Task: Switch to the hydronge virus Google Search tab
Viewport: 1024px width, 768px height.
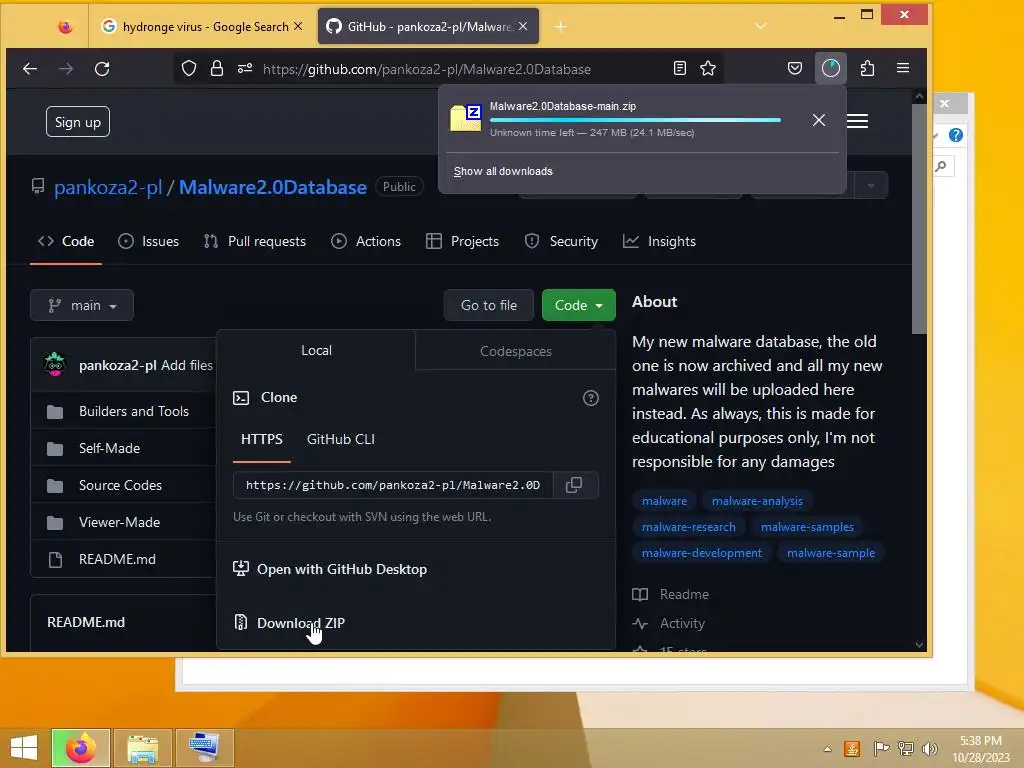Action: (x=201, y=27)
